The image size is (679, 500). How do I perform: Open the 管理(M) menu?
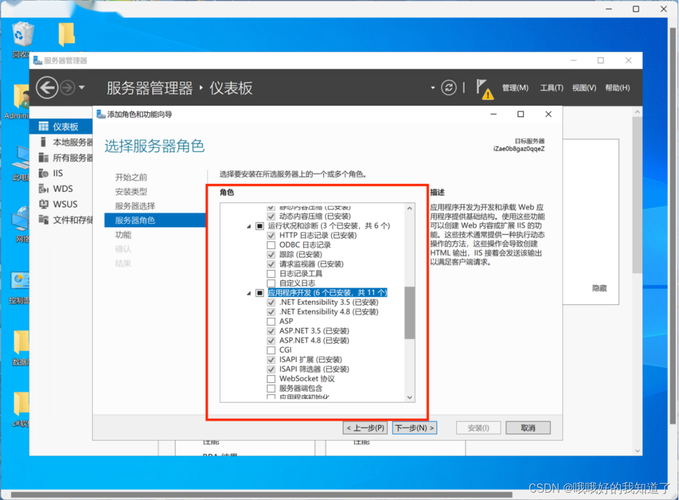pyautogui.click(x=515, y=88)
